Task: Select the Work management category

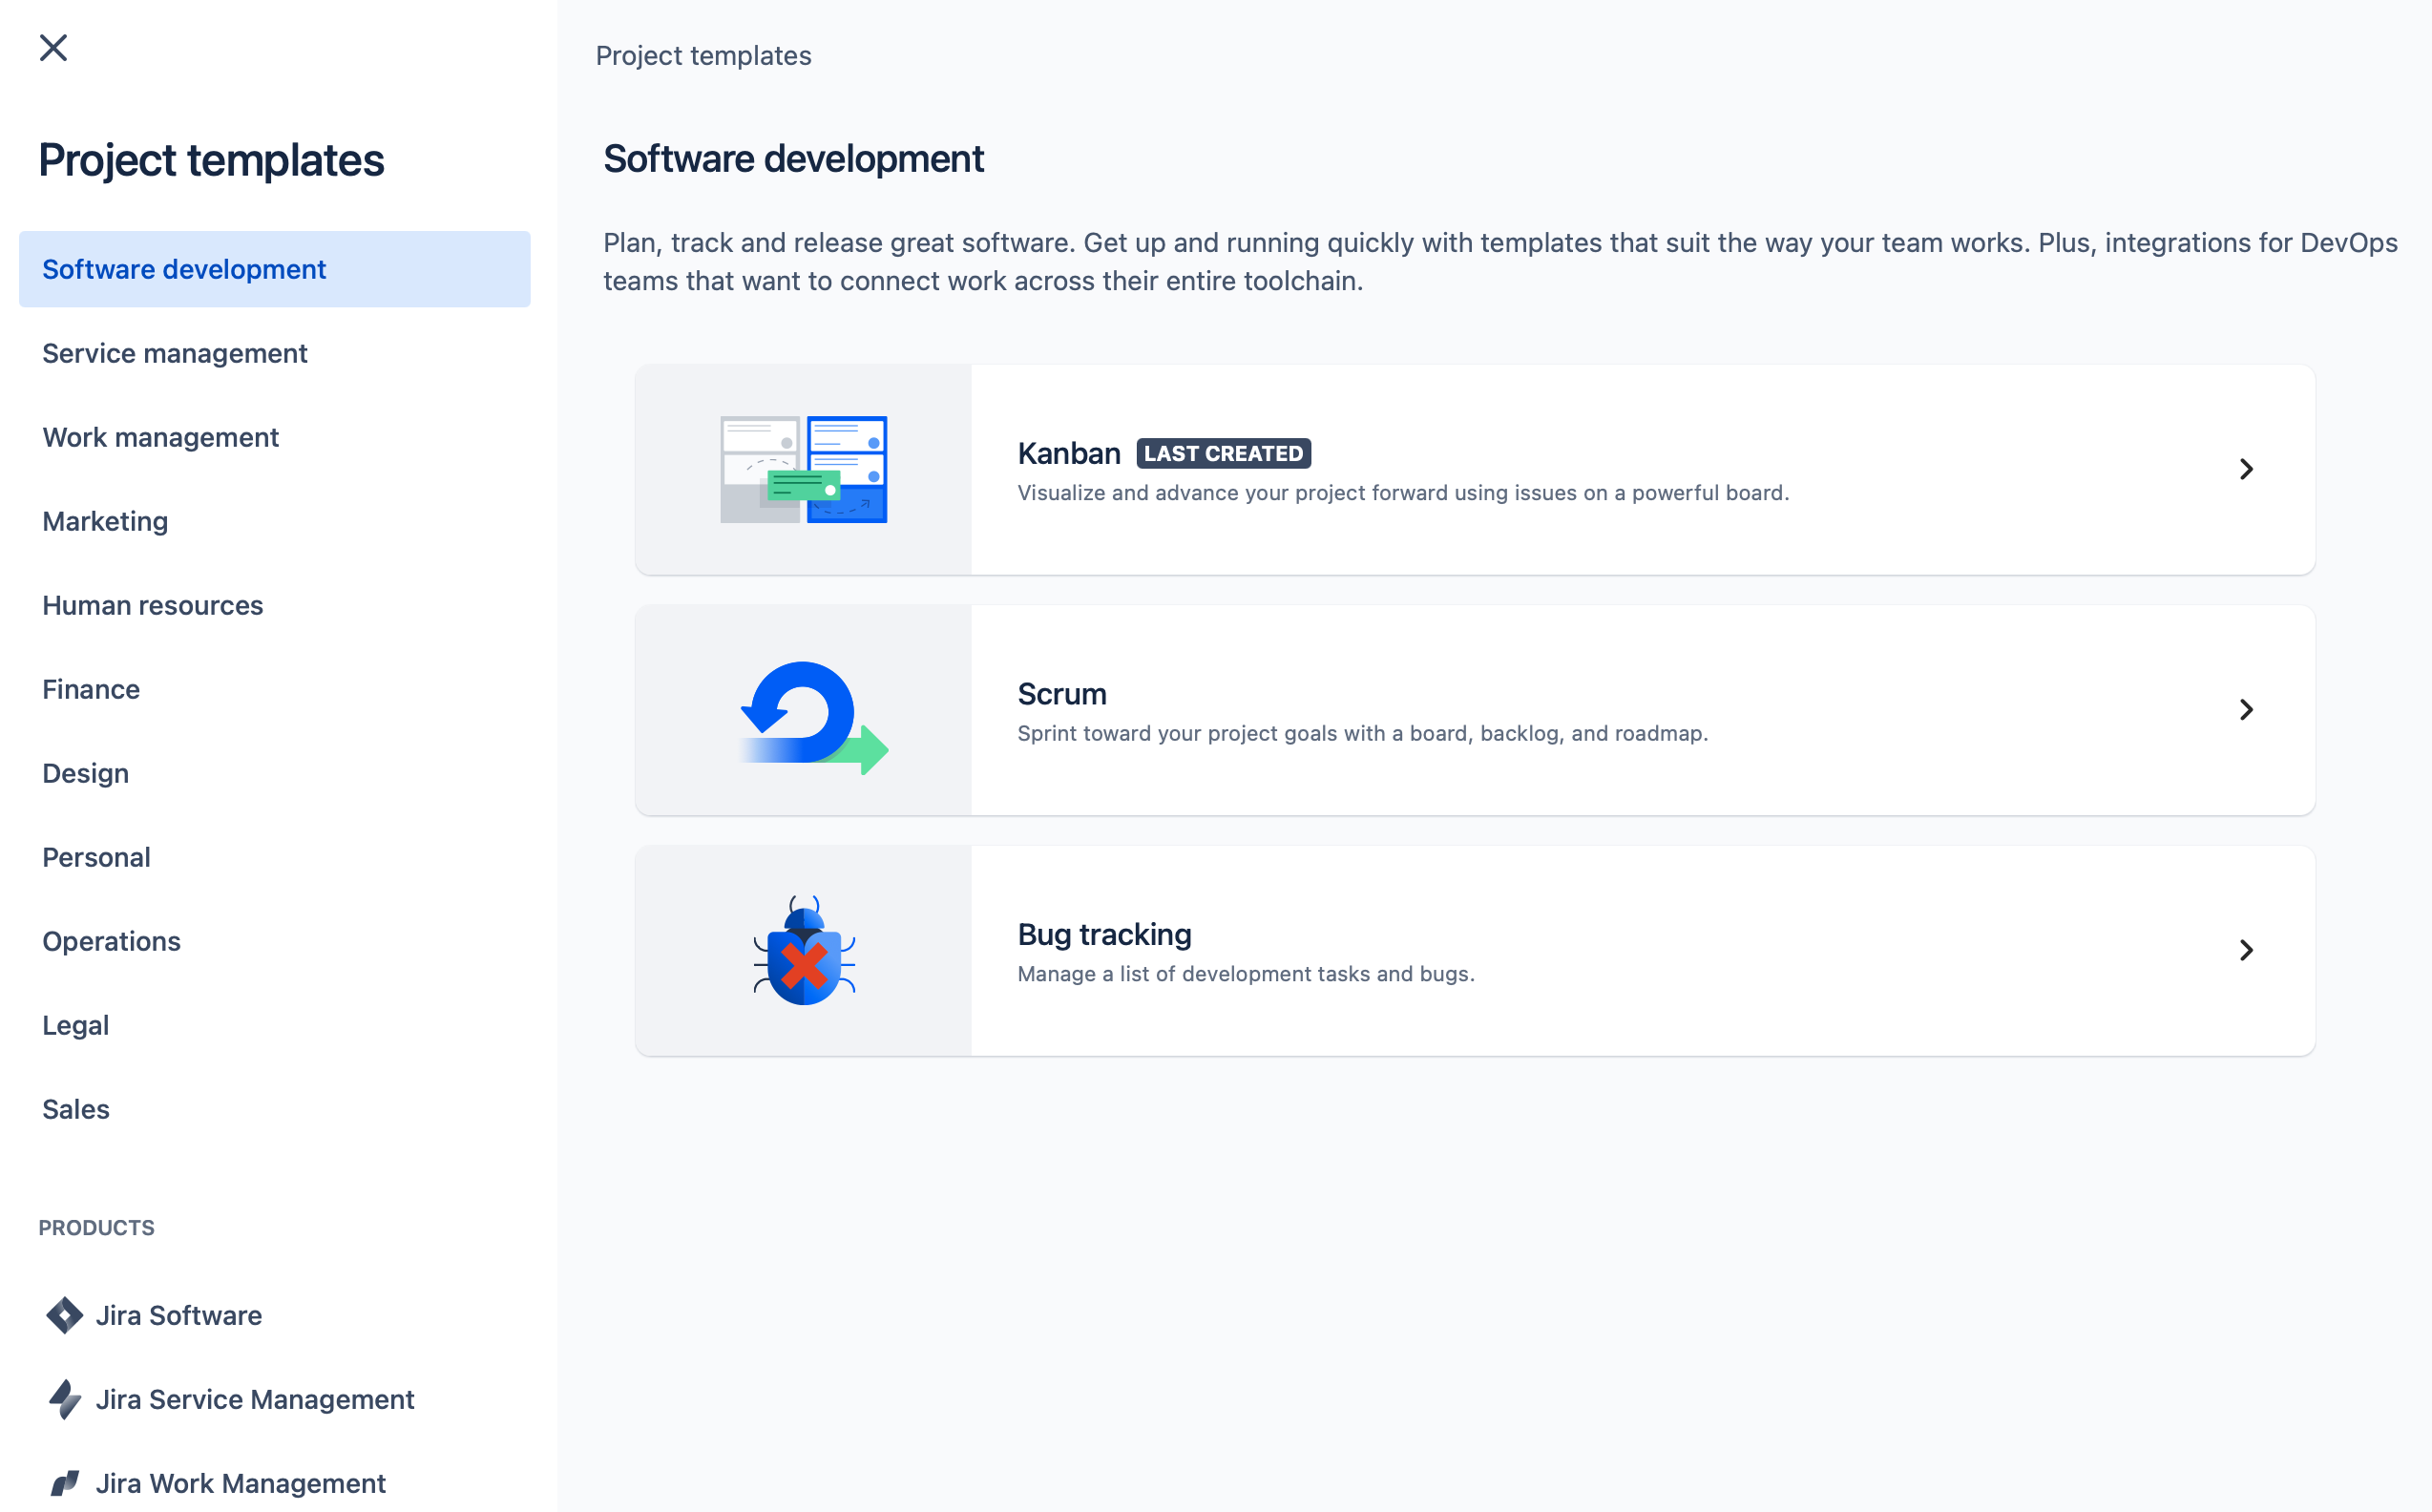Action: [274, 437]
